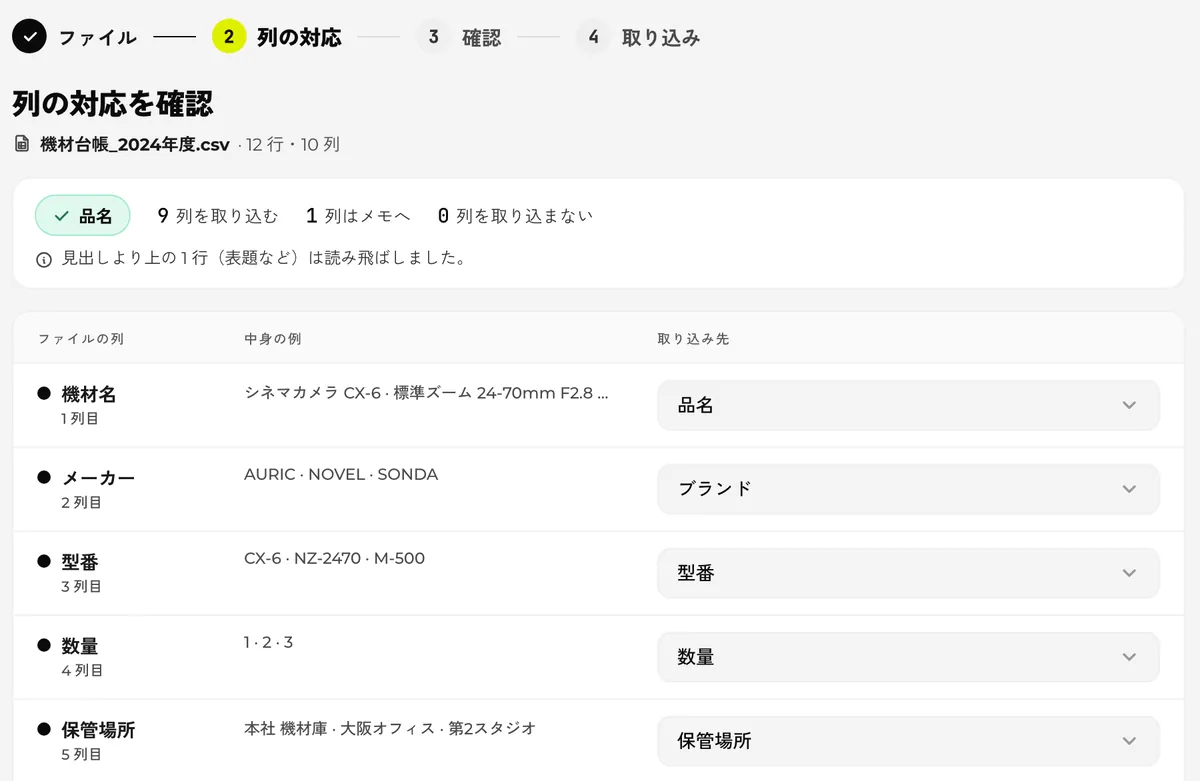
Task: Click the 5 列目 position label
Action: [81, 754]
